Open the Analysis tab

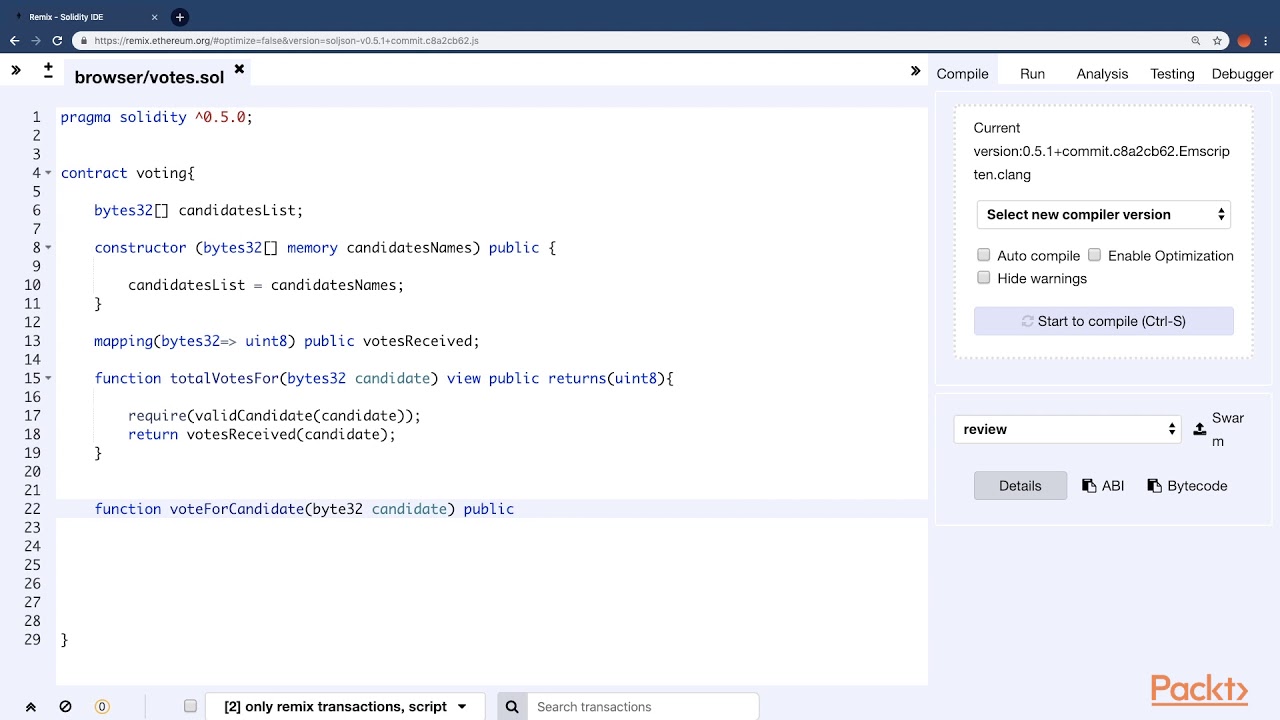[x=1102, y=74]
